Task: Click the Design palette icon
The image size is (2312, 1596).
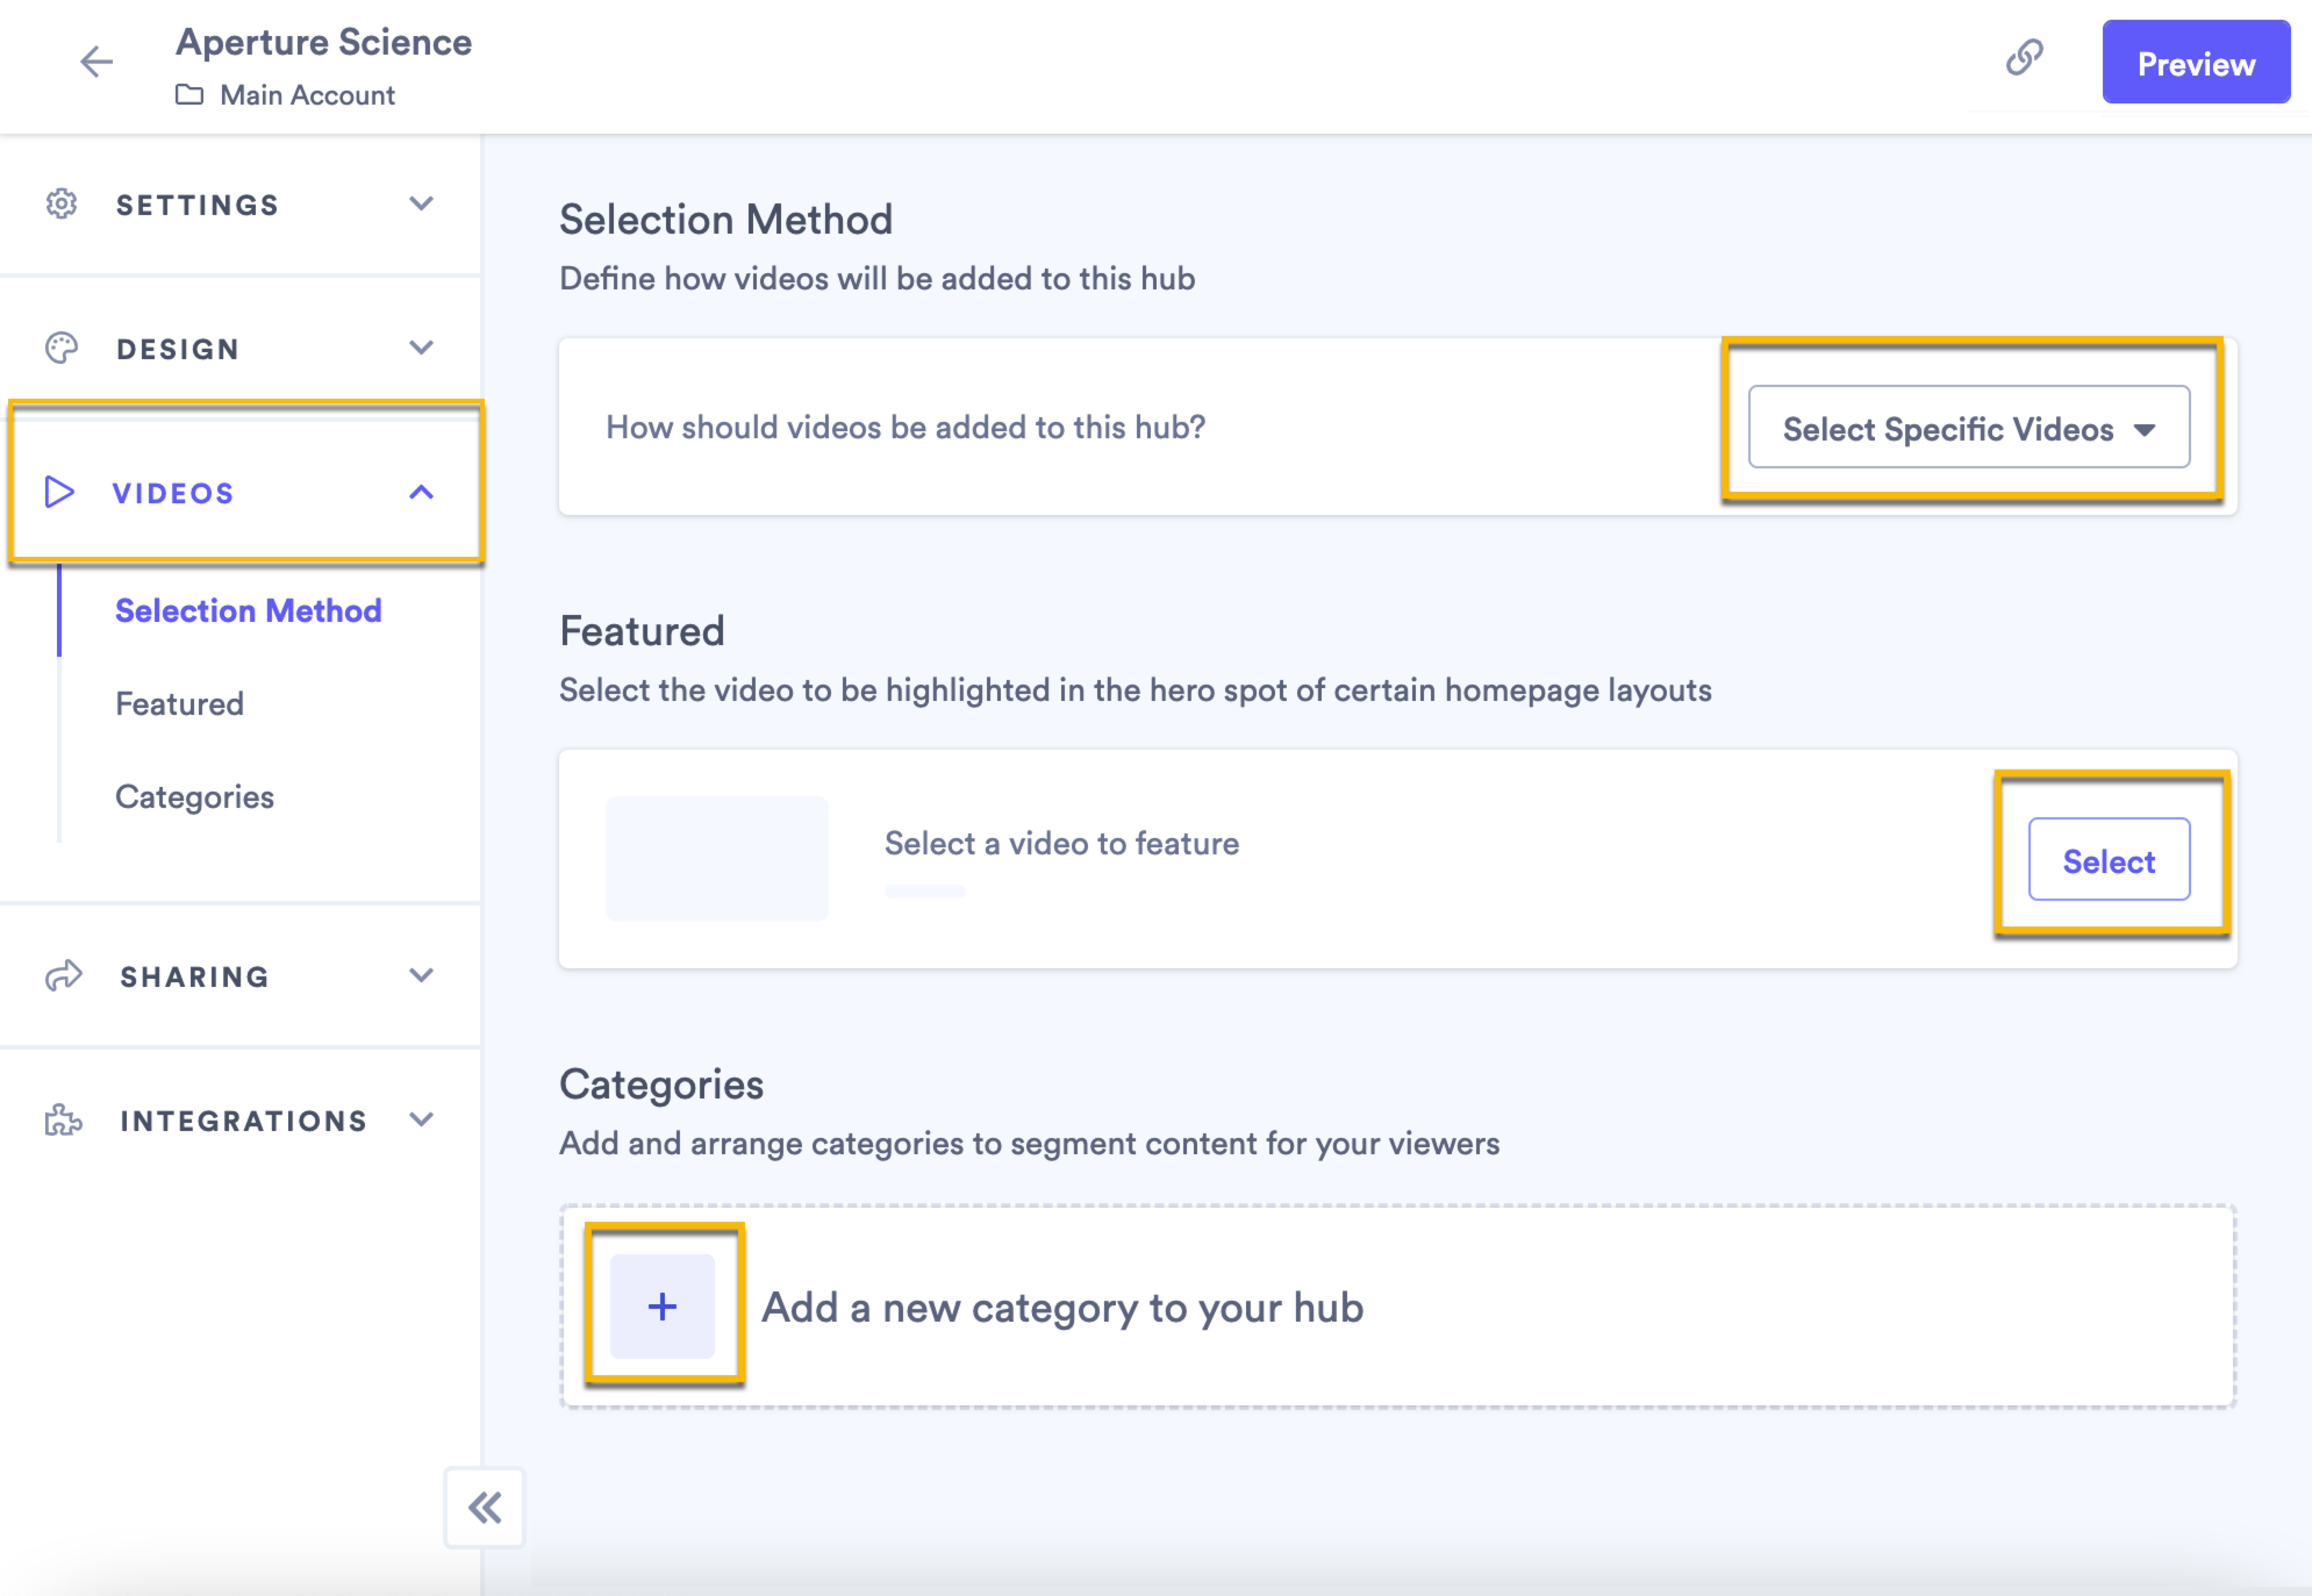Action: pos(62,348)
